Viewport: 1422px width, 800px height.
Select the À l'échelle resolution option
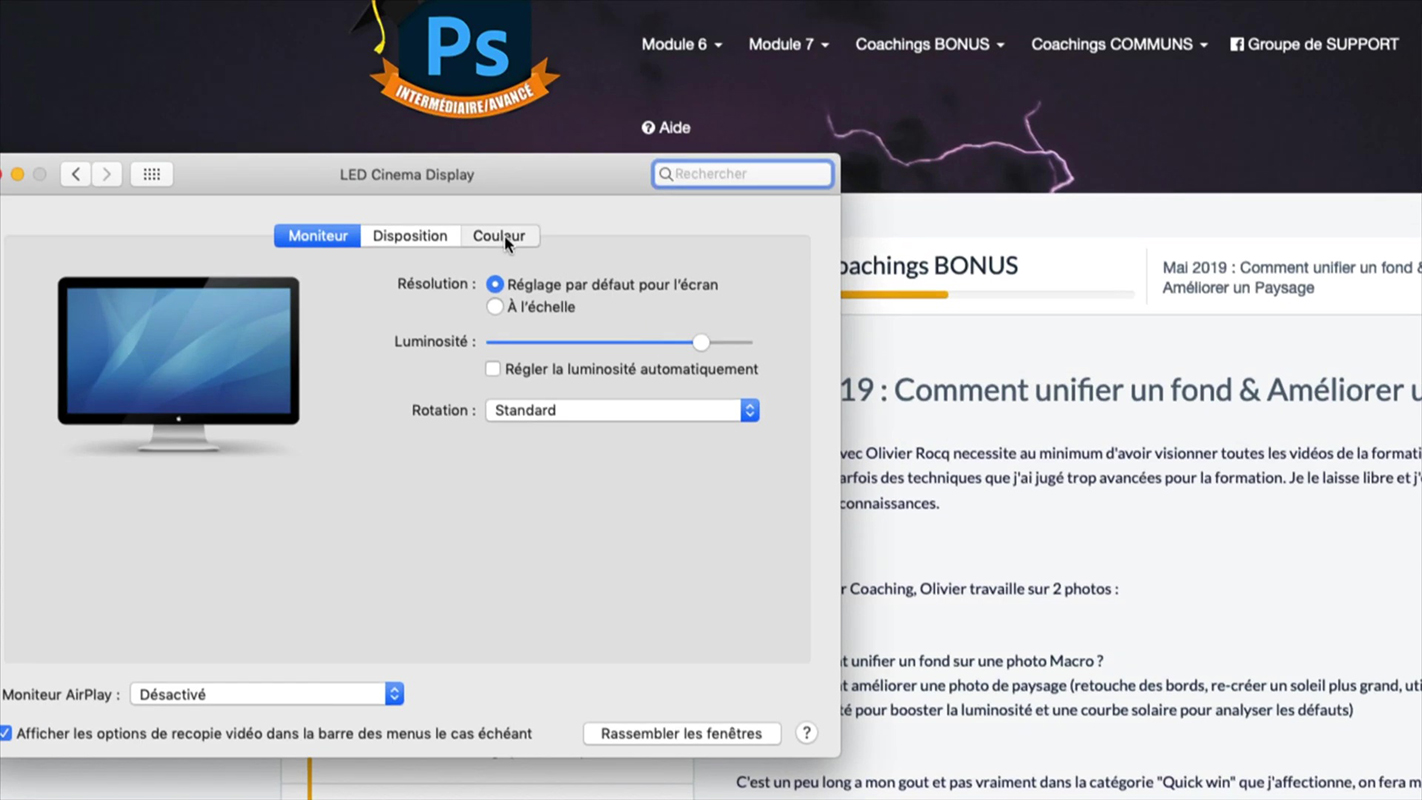tap(495, 307)
